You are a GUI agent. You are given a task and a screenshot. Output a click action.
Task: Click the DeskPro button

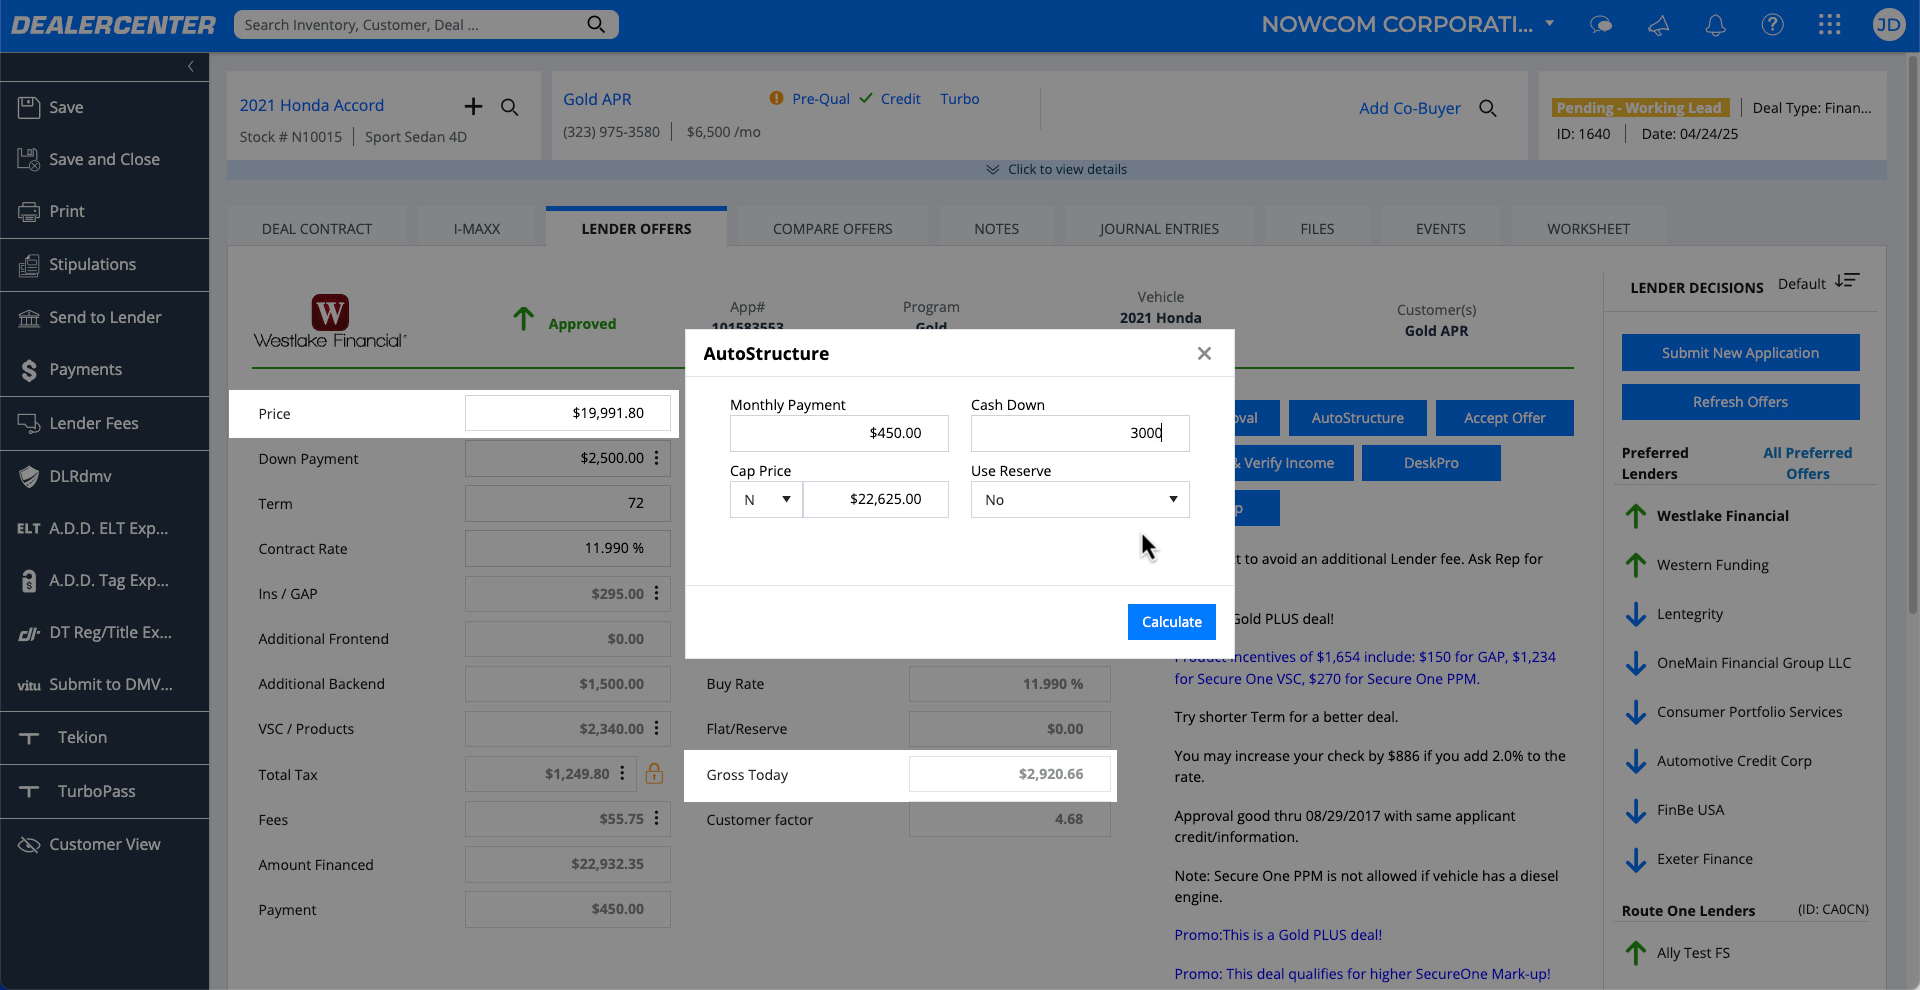click(1431, 463)
